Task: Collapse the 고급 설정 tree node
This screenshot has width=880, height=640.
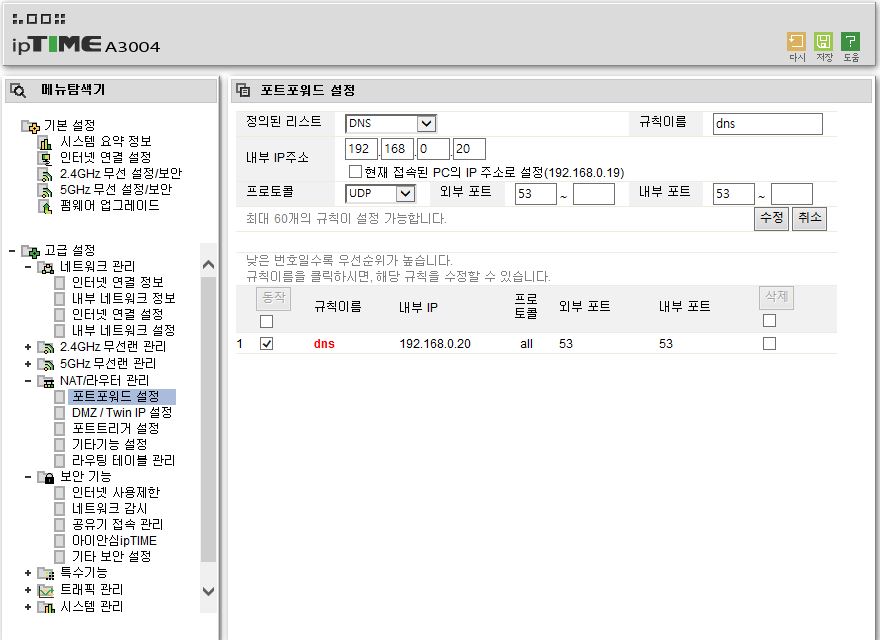Action: pyautogui.click(x=12, y=251)
